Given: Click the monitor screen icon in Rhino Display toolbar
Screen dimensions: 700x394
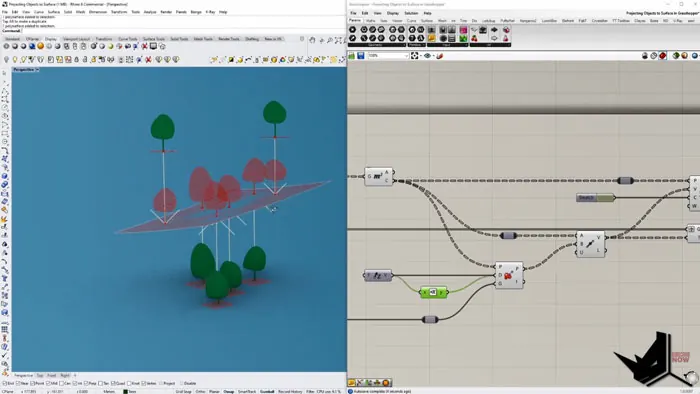Looking at the screenshot, I should (x=153, y=46).
